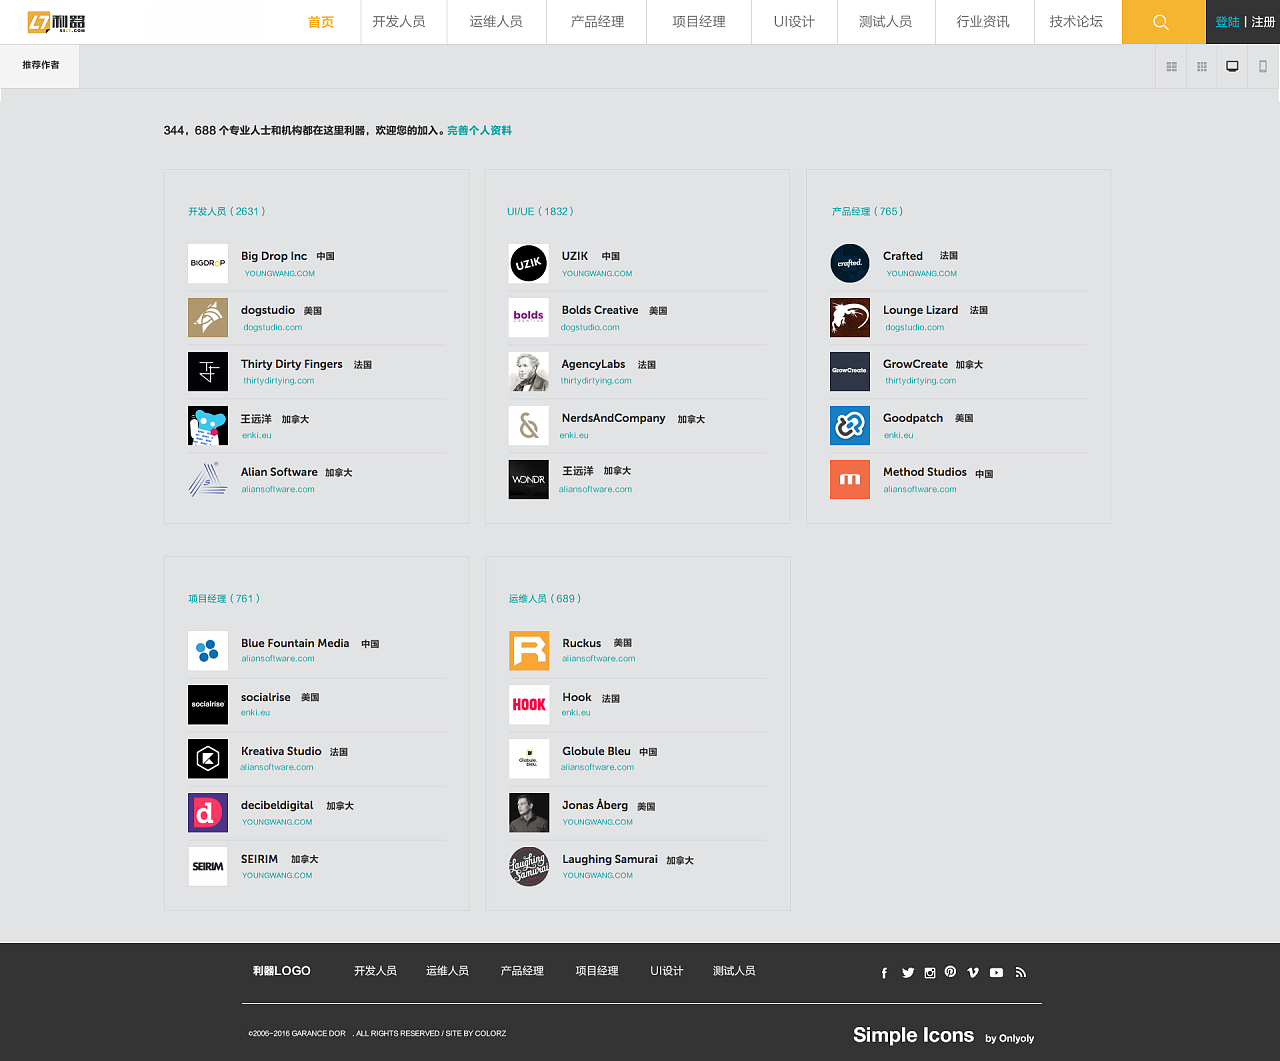Open the Twitter icon in footer
This screenshot has height=1061, width=1280.
(908, 972)
